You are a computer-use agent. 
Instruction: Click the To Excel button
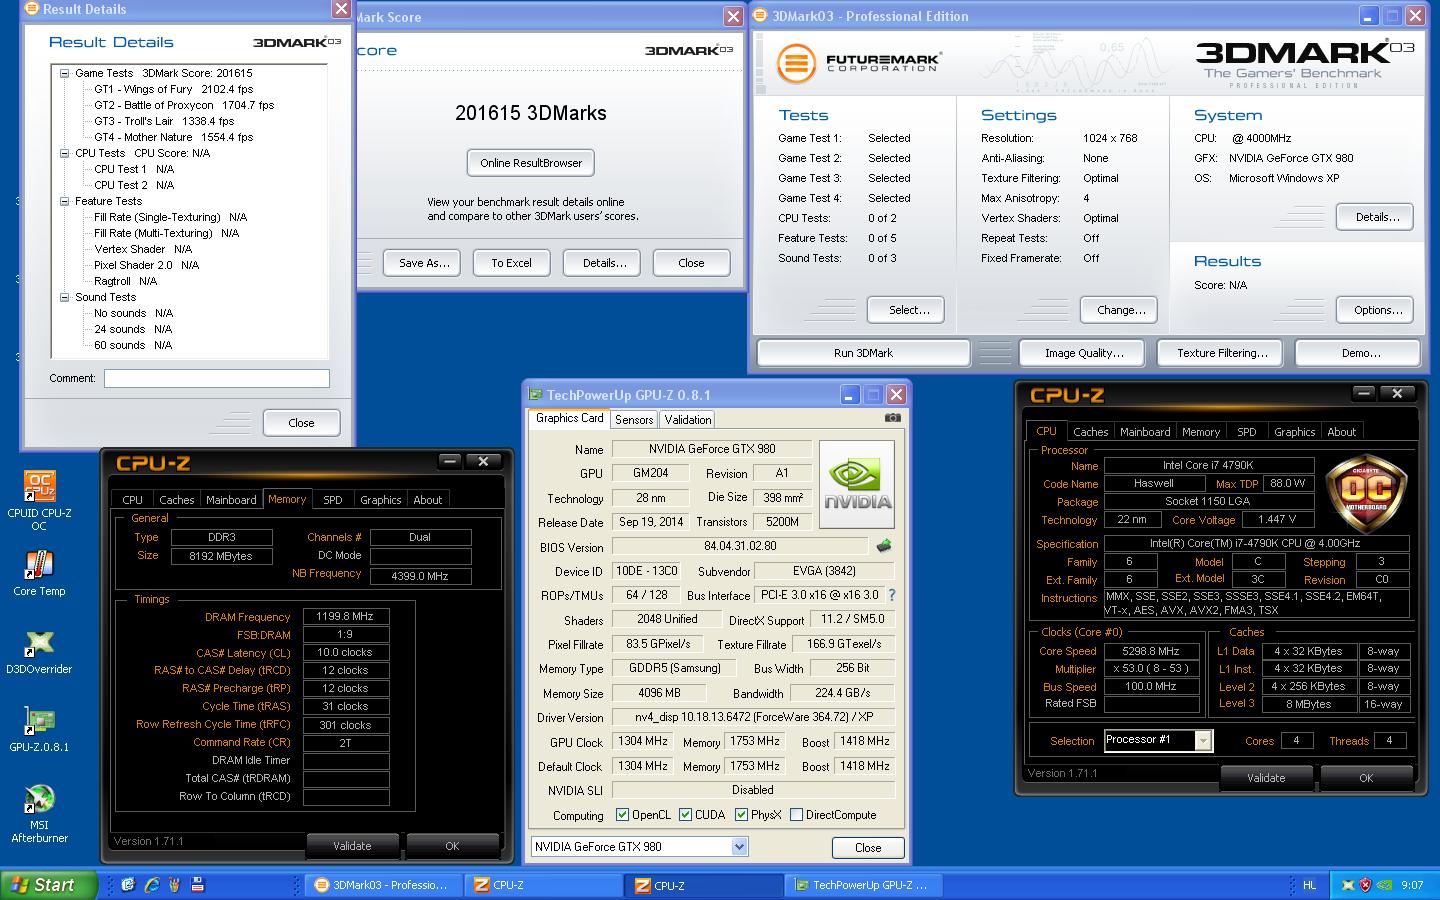click(x=511, y=263)
